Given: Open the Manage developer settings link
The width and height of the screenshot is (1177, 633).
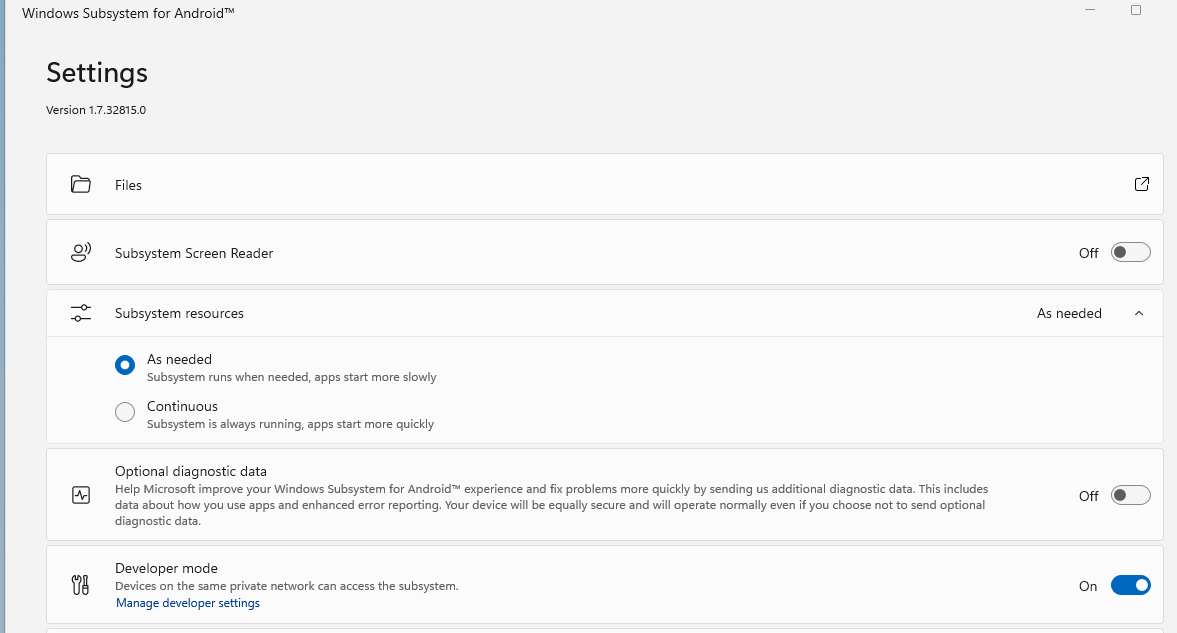Looking at the screenshot, I should point(188,603).
